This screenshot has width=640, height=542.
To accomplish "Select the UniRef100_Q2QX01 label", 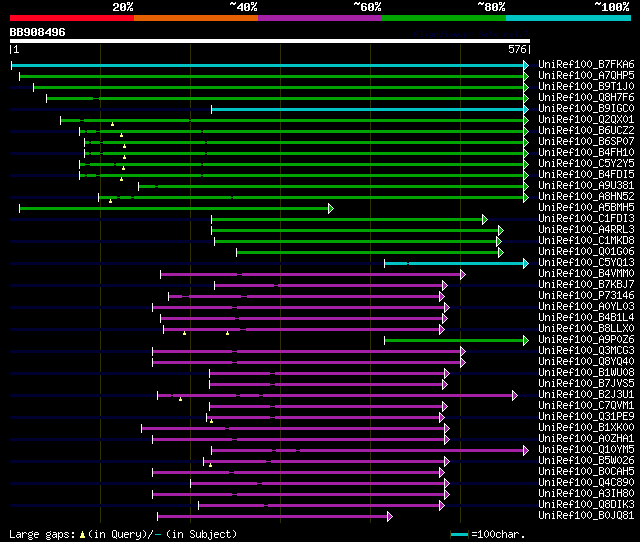I will coord(586,120).
